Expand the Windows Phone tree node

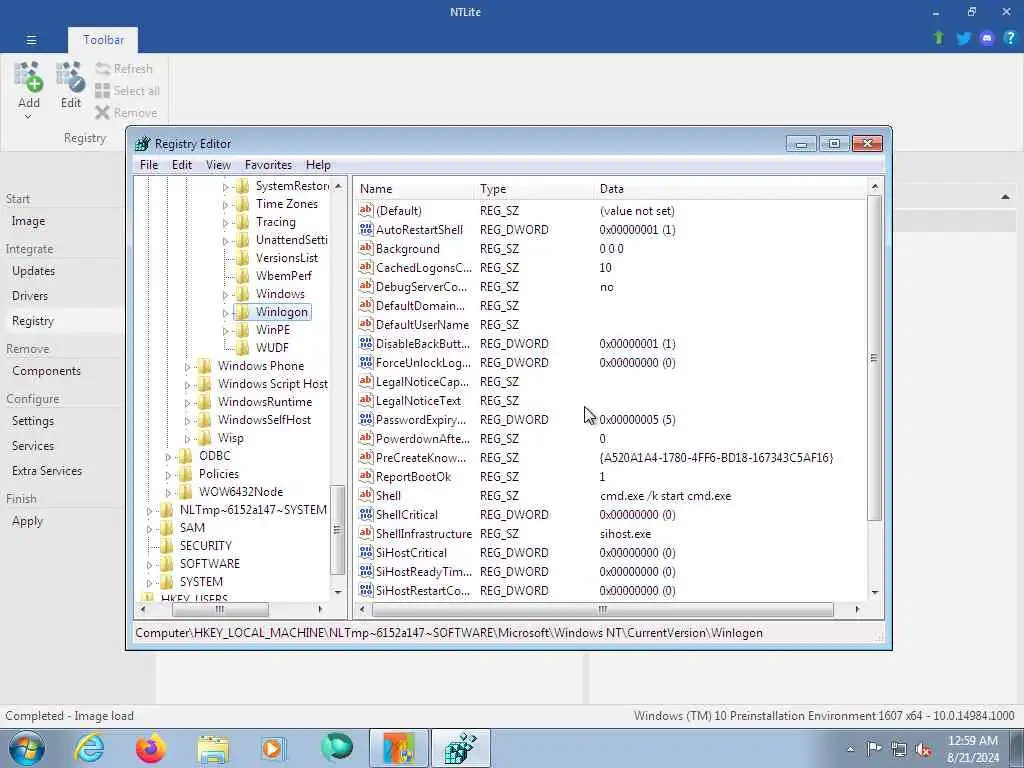click(187, 367)
